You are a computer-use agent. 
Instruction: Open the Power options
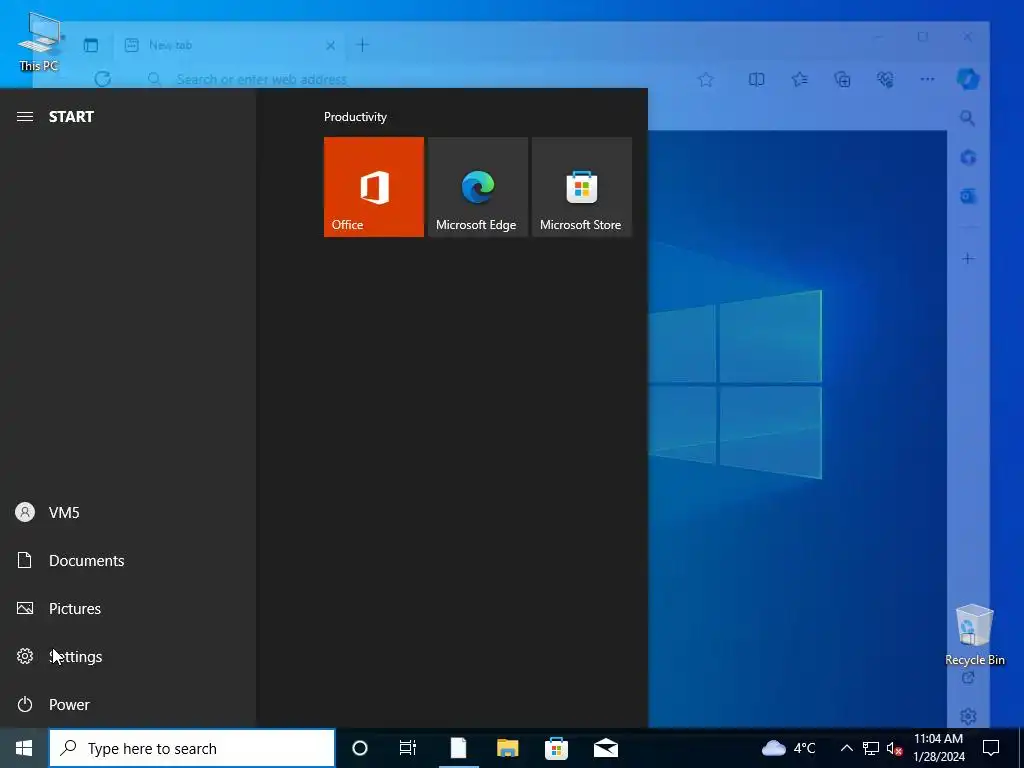click(x=128, y=705)
